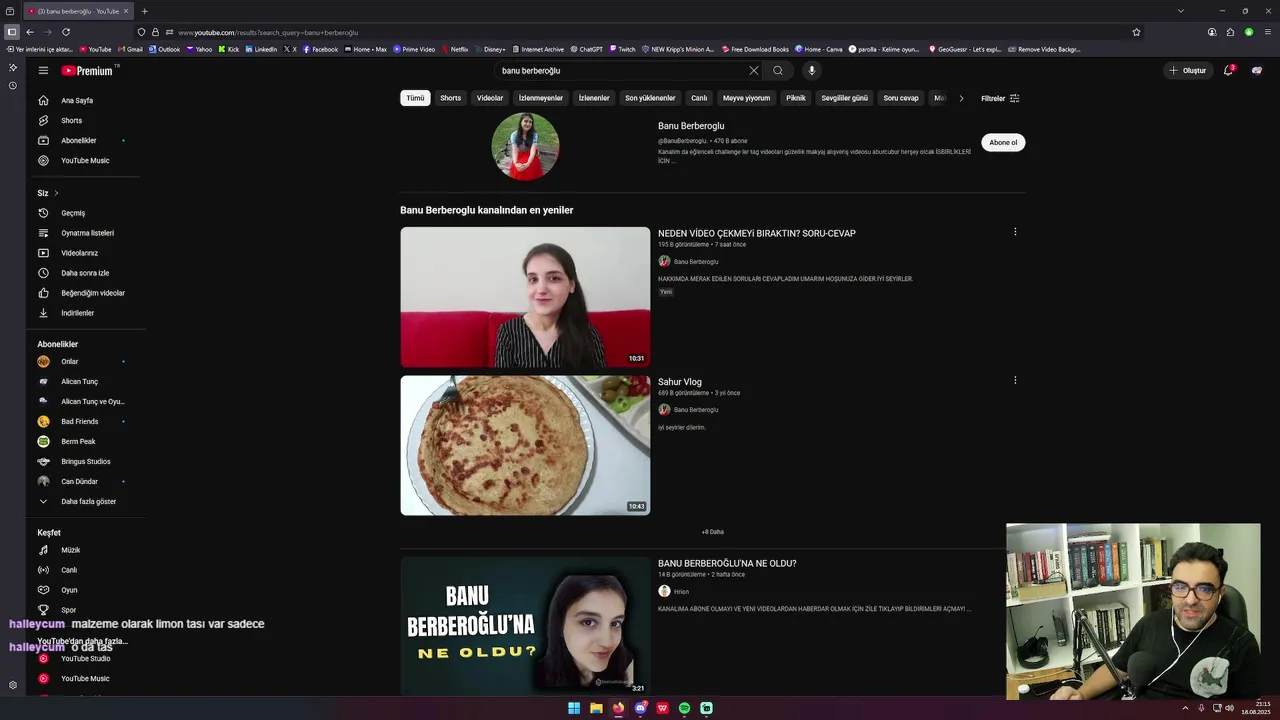Open the Sahur Vlog video title
The width and height of the screenshot is (1280, 720).
click(x=680, y=382)
